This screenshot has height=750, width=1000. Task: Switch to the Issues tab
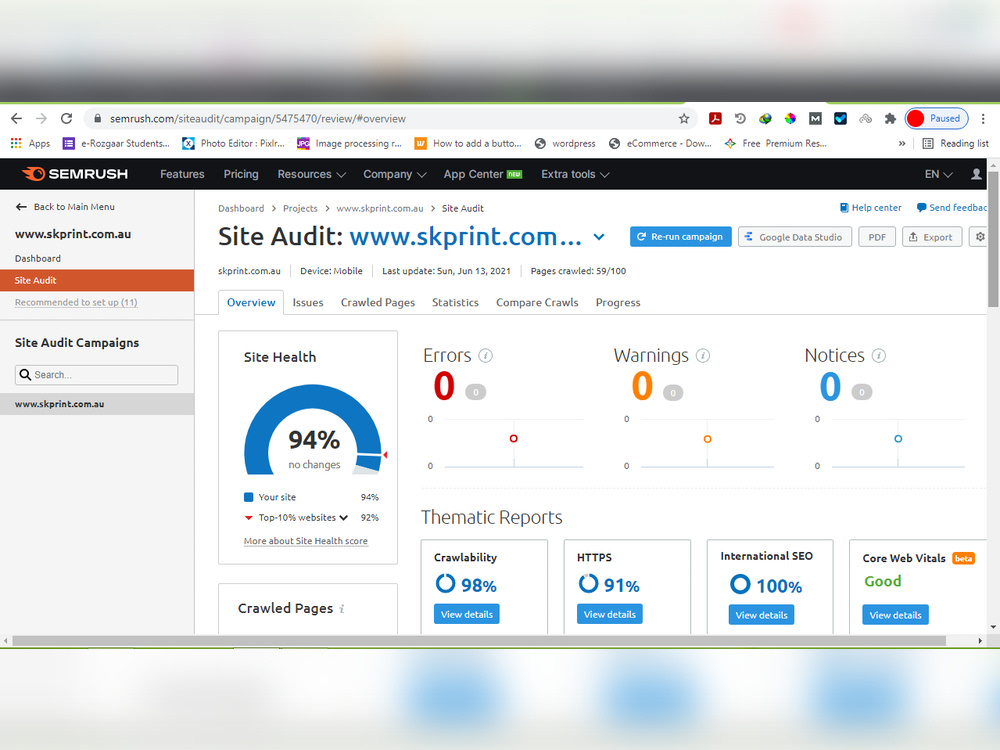coord(308,302)
